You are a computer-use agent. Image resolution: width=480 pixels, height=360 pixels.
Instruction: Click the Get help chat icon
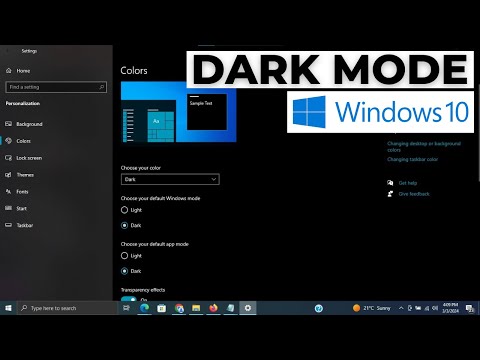pyautogui.click(x=390, y=183)
